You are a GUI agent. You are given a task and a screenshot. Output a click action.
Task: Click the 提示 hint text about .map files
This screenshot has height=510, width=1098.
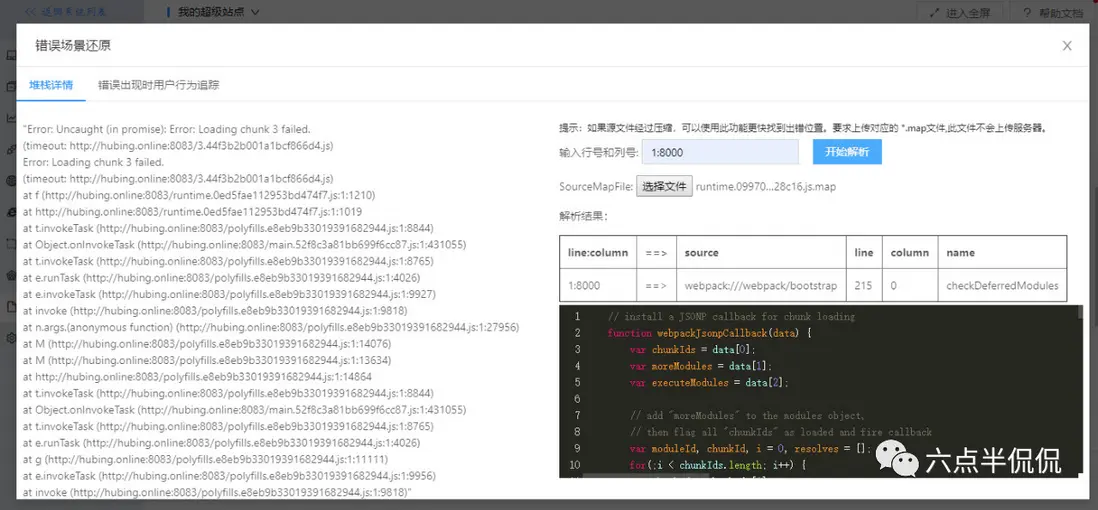(x=803, y=128)
